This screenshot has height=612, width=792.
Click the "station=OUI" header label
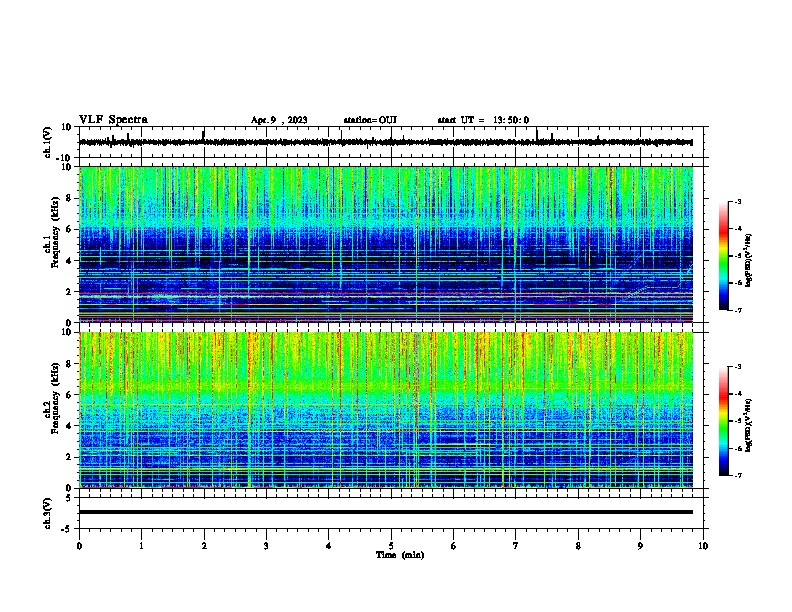click(x=370, y=120)
